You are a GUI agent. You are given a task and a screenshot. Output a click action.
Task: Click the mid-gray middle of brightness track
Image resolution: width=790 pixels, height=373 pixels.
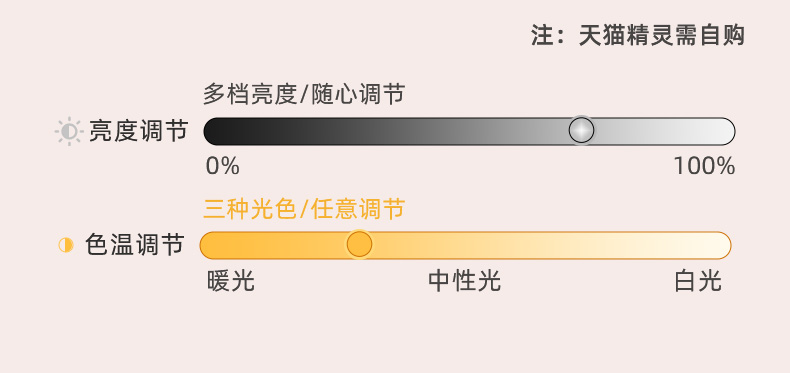[x=470, y=132]
